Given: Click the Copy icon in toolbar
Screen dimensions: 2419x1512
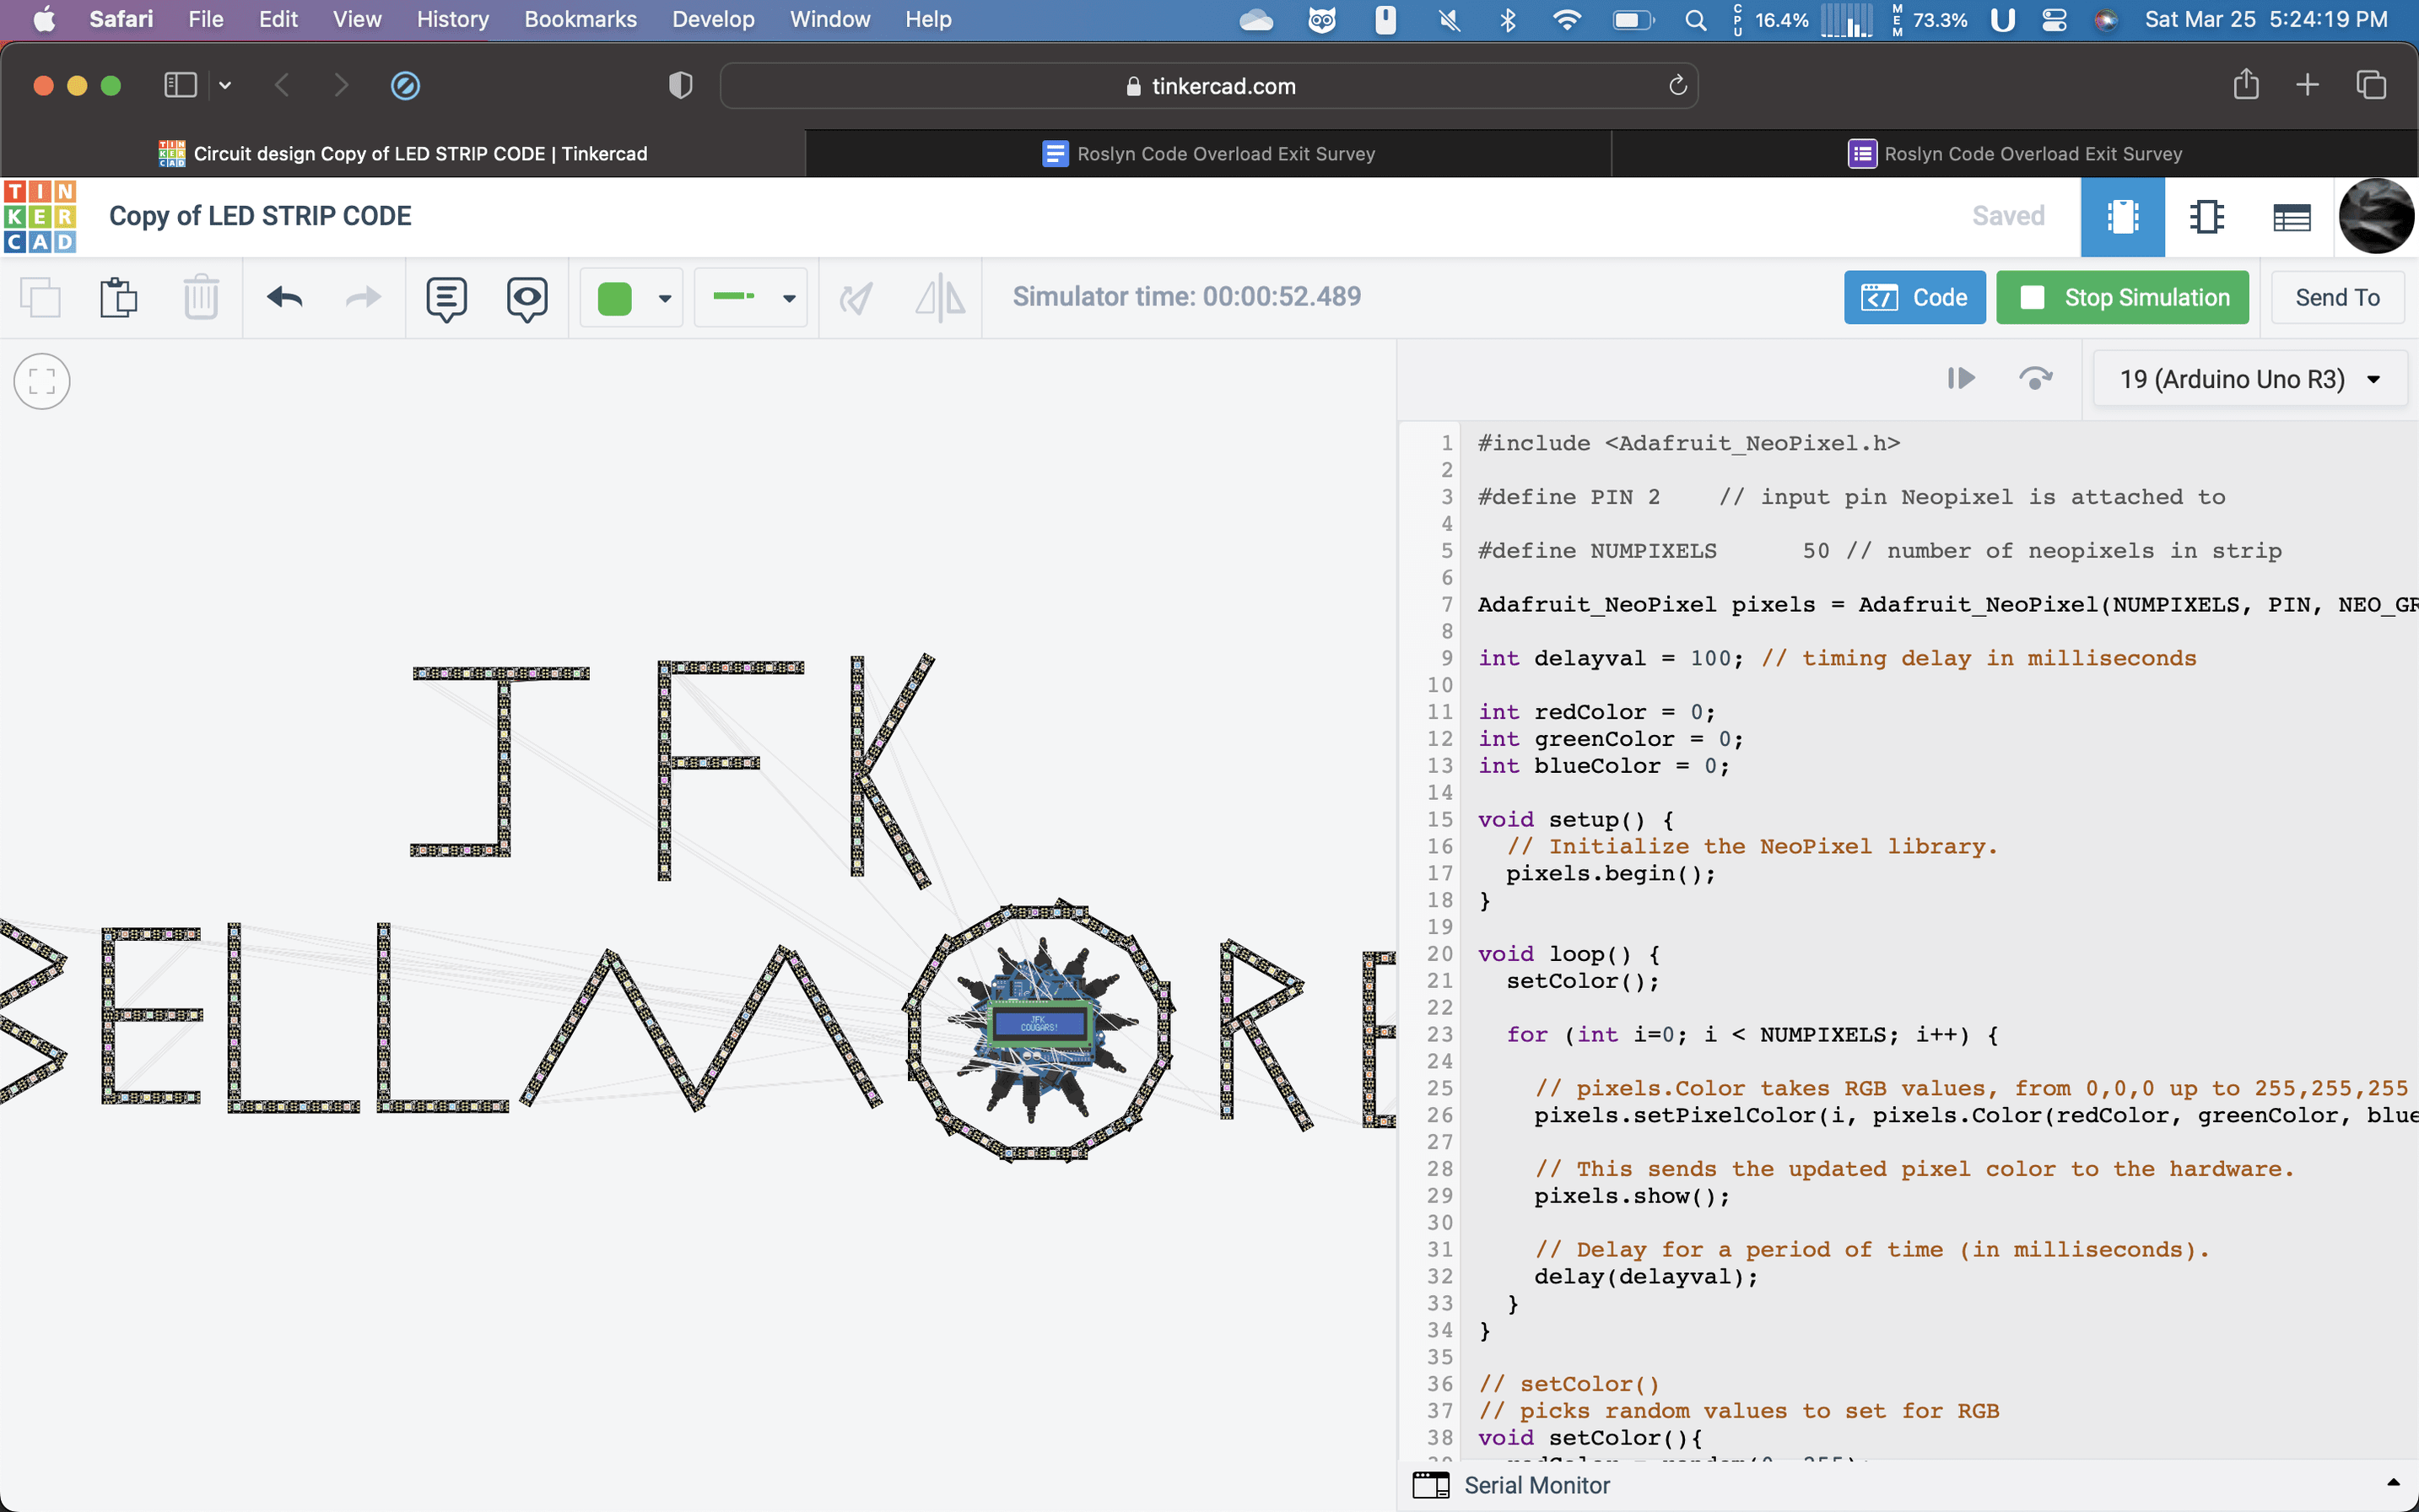Looking at the screenshot, I should tap(40, 297).
